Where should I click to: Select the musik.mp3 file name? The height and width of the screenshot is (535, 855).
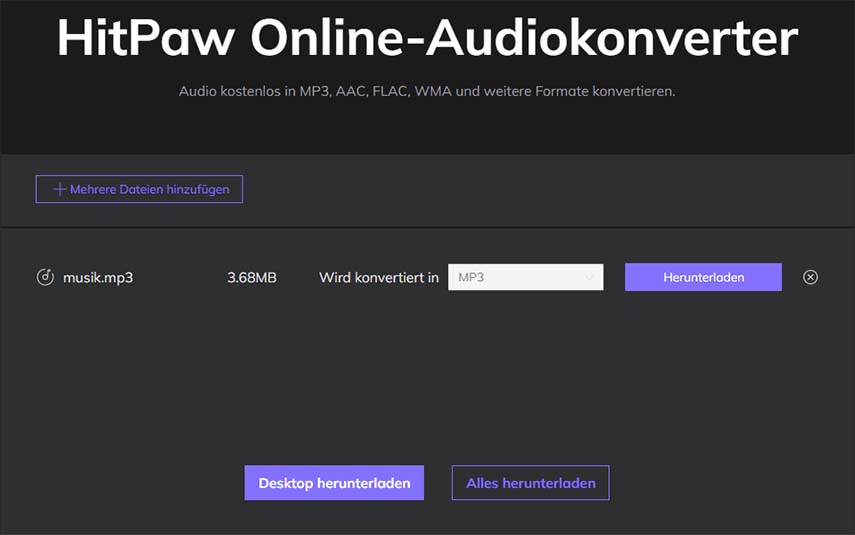(x=98, y=278)
